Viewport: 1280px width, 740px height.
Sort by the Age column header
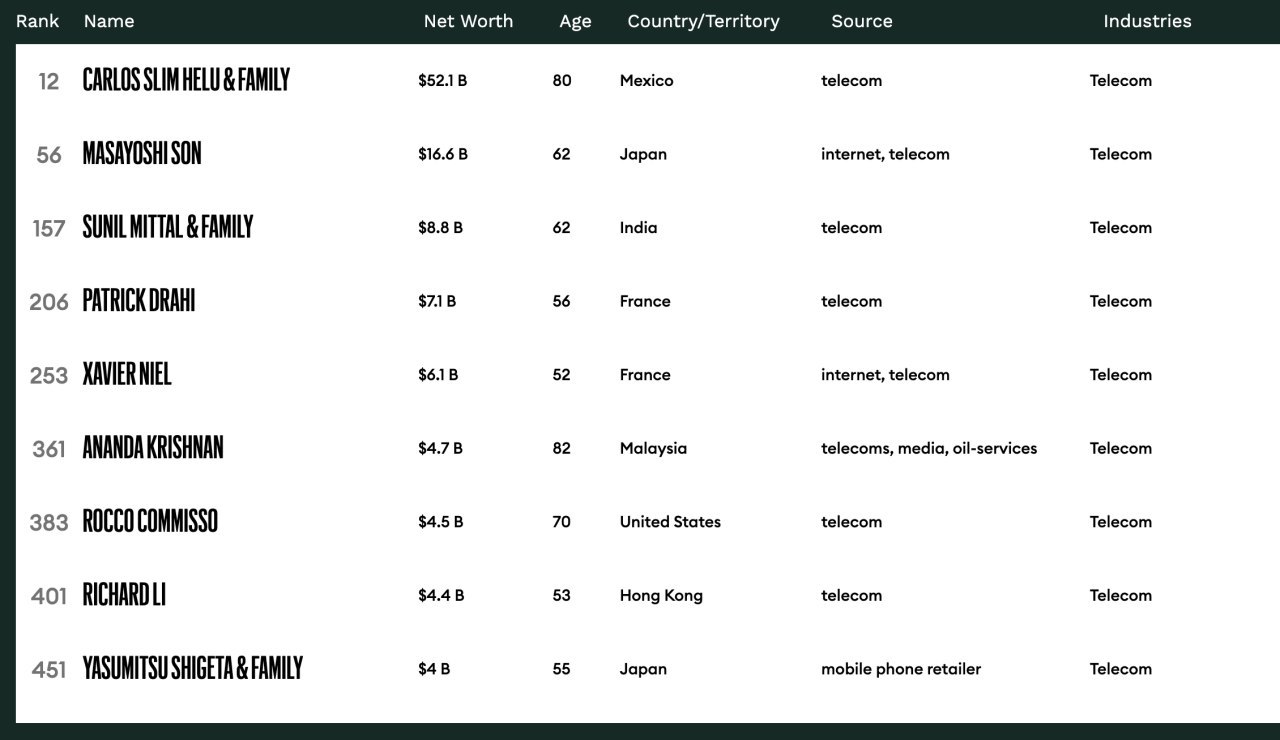[575, 21]
